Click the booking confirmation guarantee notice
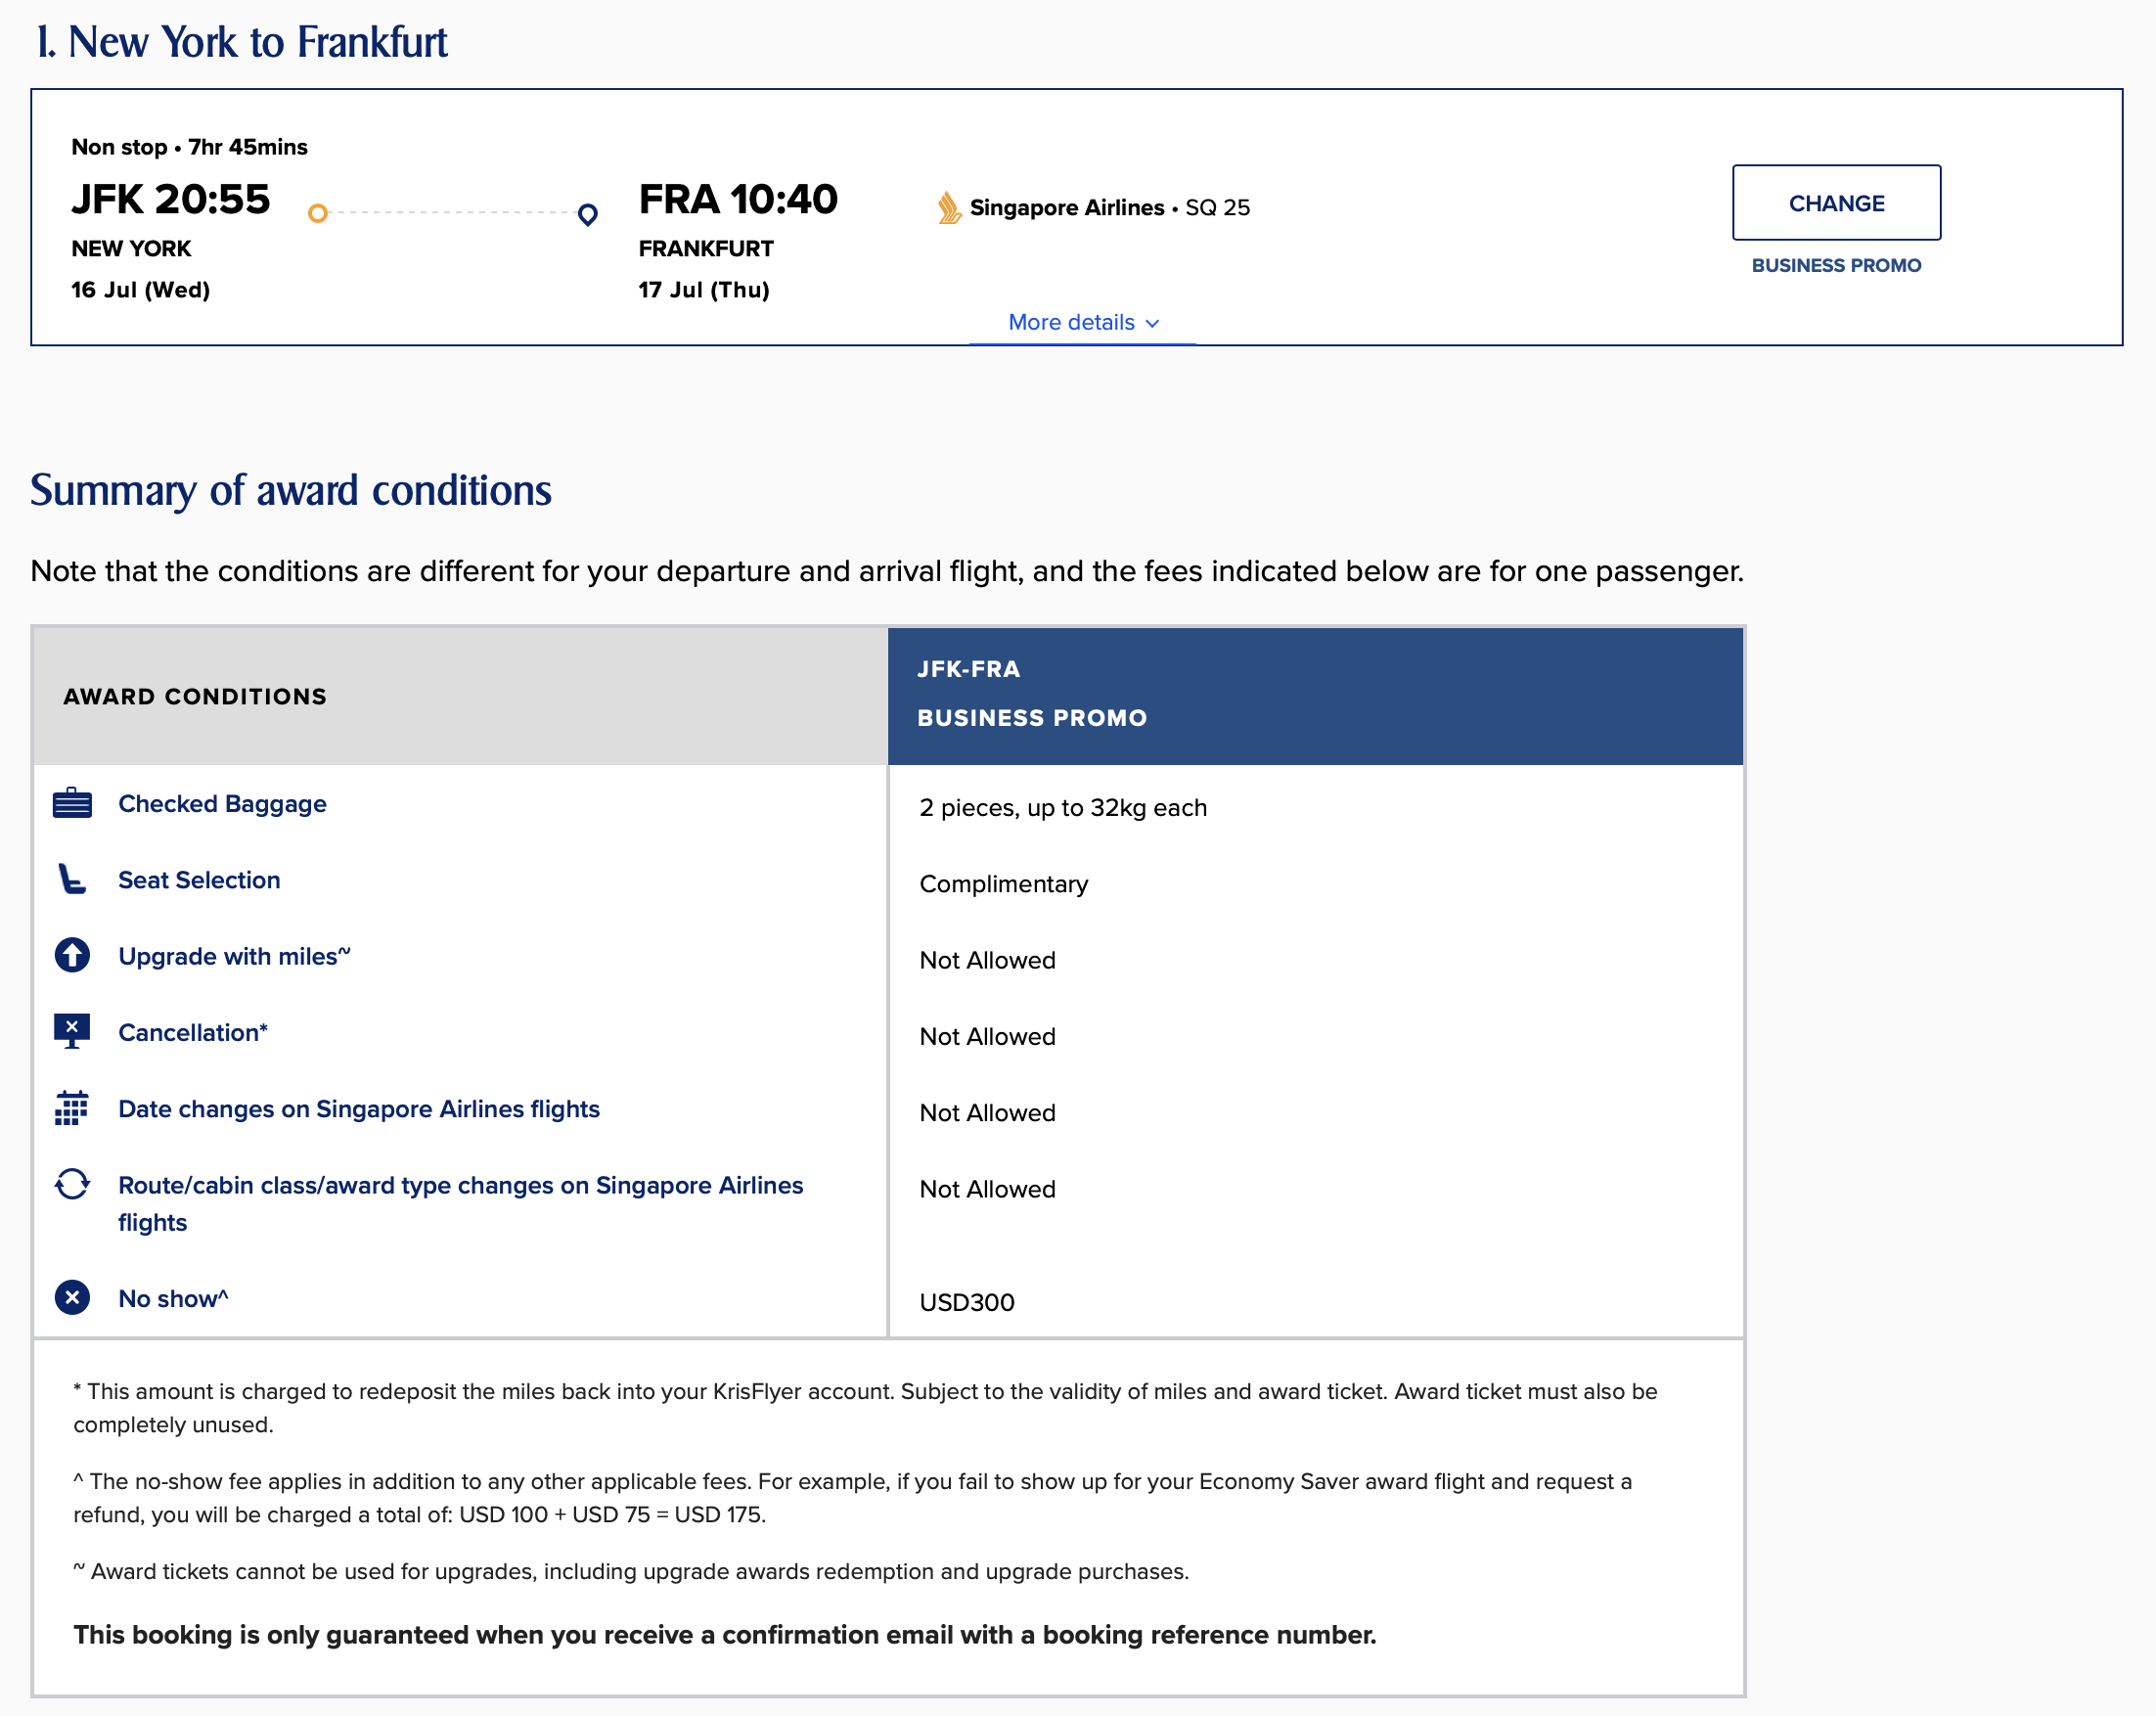The image size is (2156, 1716). (x=725, y=1634)
